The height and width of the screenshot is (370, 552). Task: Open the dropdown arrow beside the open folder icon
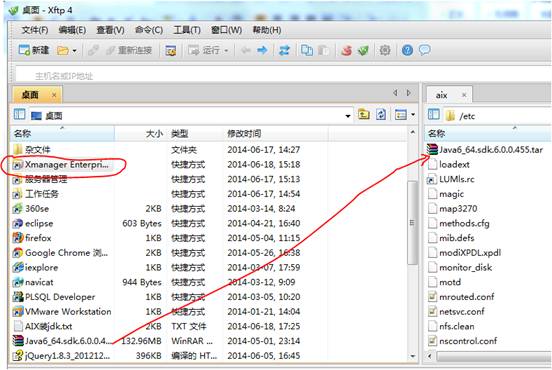(x=75, y=51)
